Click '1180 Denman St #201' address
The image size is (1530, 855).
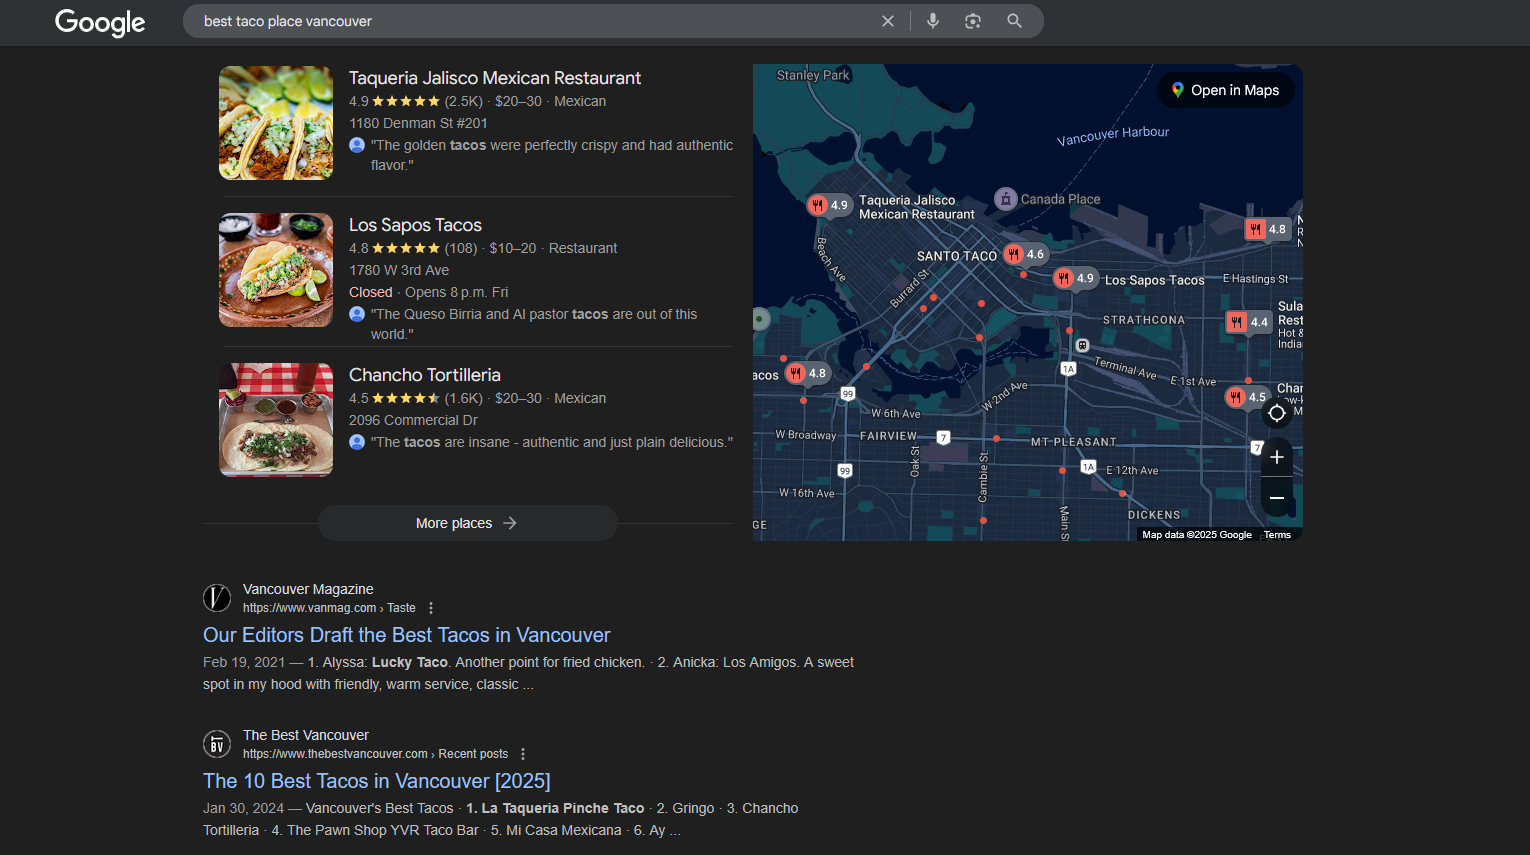pos(418,123)
